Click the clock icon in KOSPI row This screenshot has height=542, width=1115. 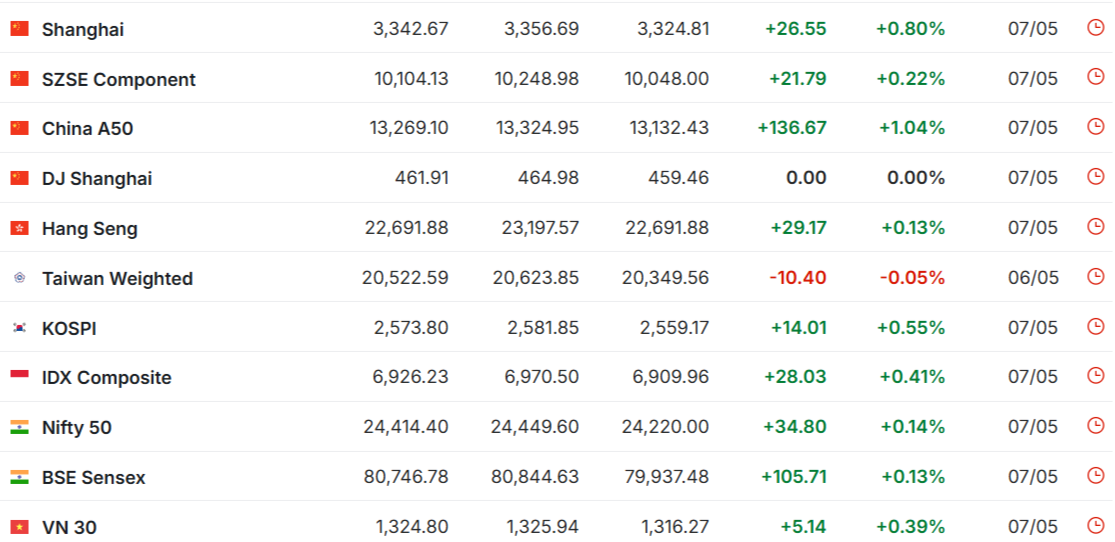(x=1096, y=326)
